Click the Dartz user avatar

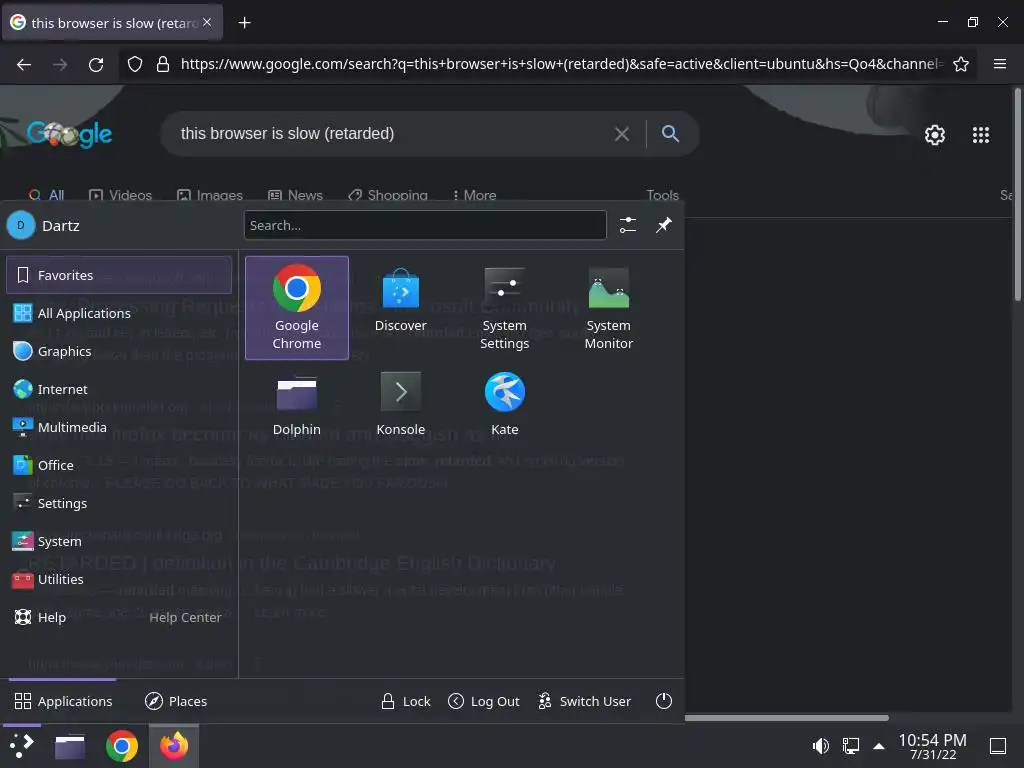pos(21,225)
